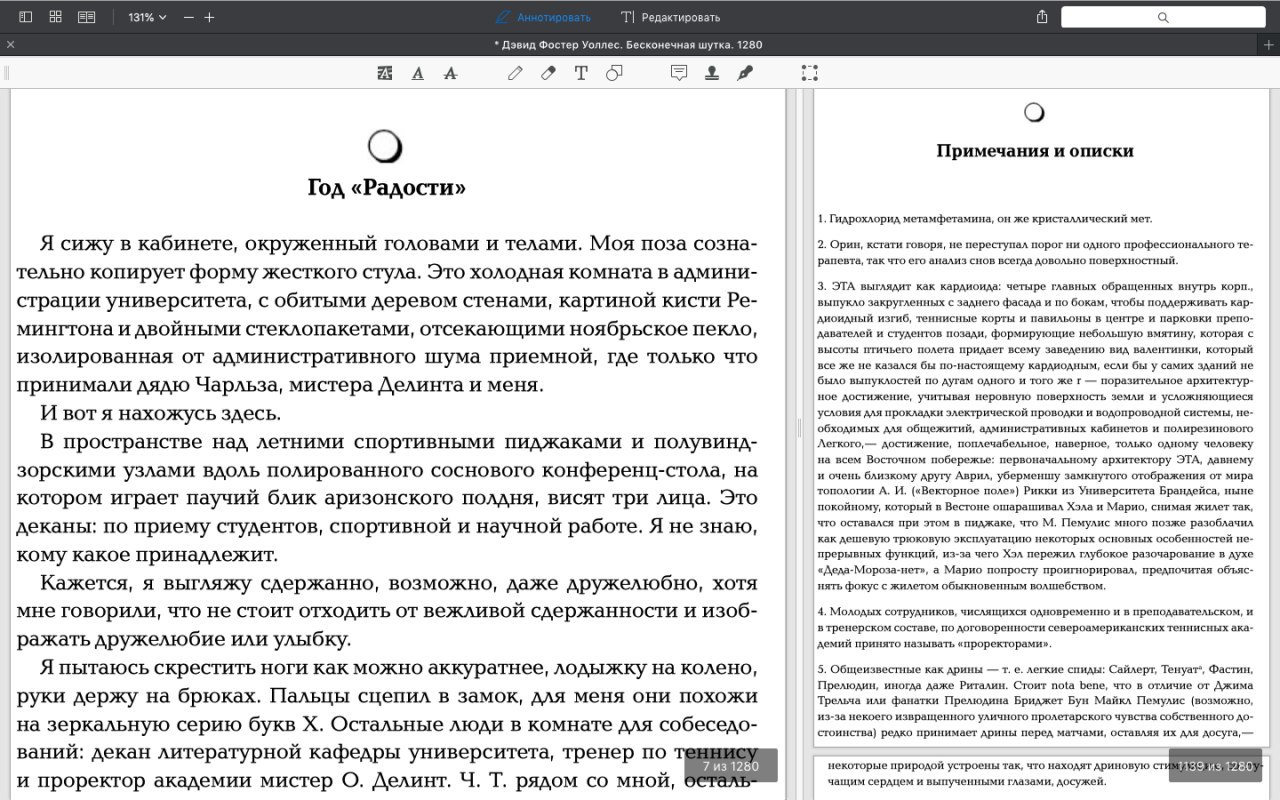Click the line И вот я нахожусь здесь.
This screenshot has width=1280, height=800.
(x=161, y=413)
